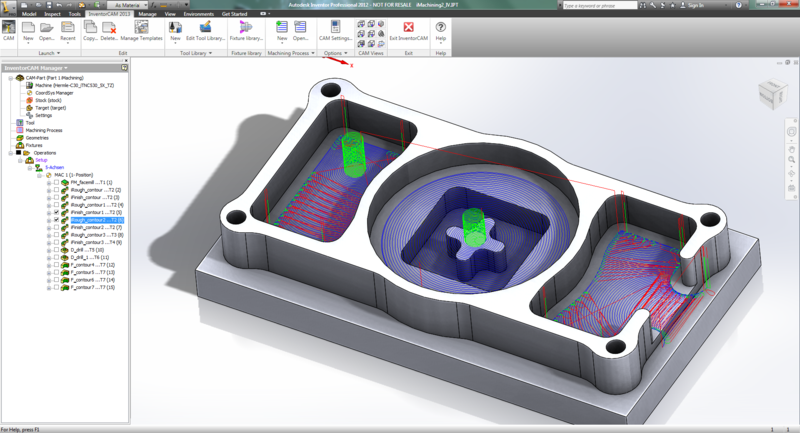
Task: Open CAM Settings
Action: coord(334,29)
